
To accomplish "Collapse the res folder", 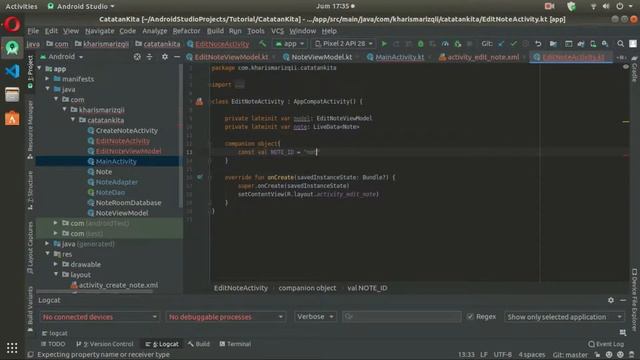I will pos(48,254).
